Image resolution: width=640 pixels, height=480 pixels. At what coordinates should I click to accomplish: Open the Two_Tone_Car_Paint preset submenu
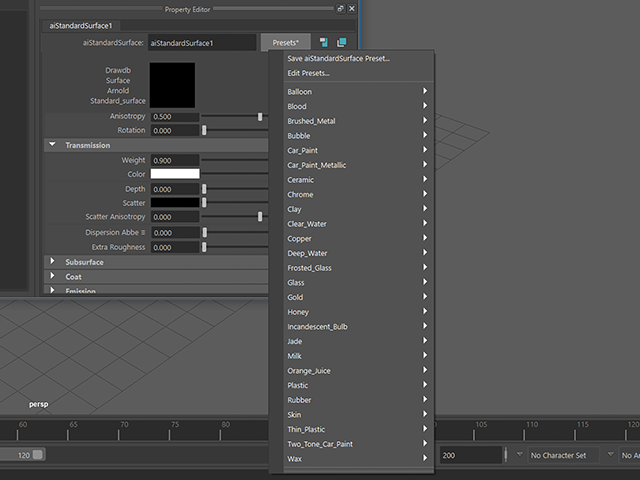(358, 444)
